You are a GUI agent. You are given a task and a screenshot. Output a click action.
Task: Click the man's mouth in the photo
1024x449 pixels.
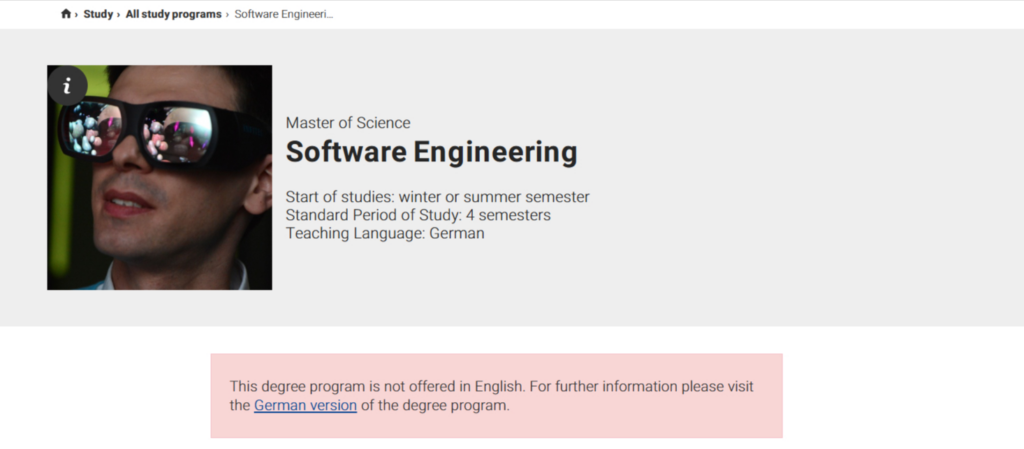[x=127, y=203]
